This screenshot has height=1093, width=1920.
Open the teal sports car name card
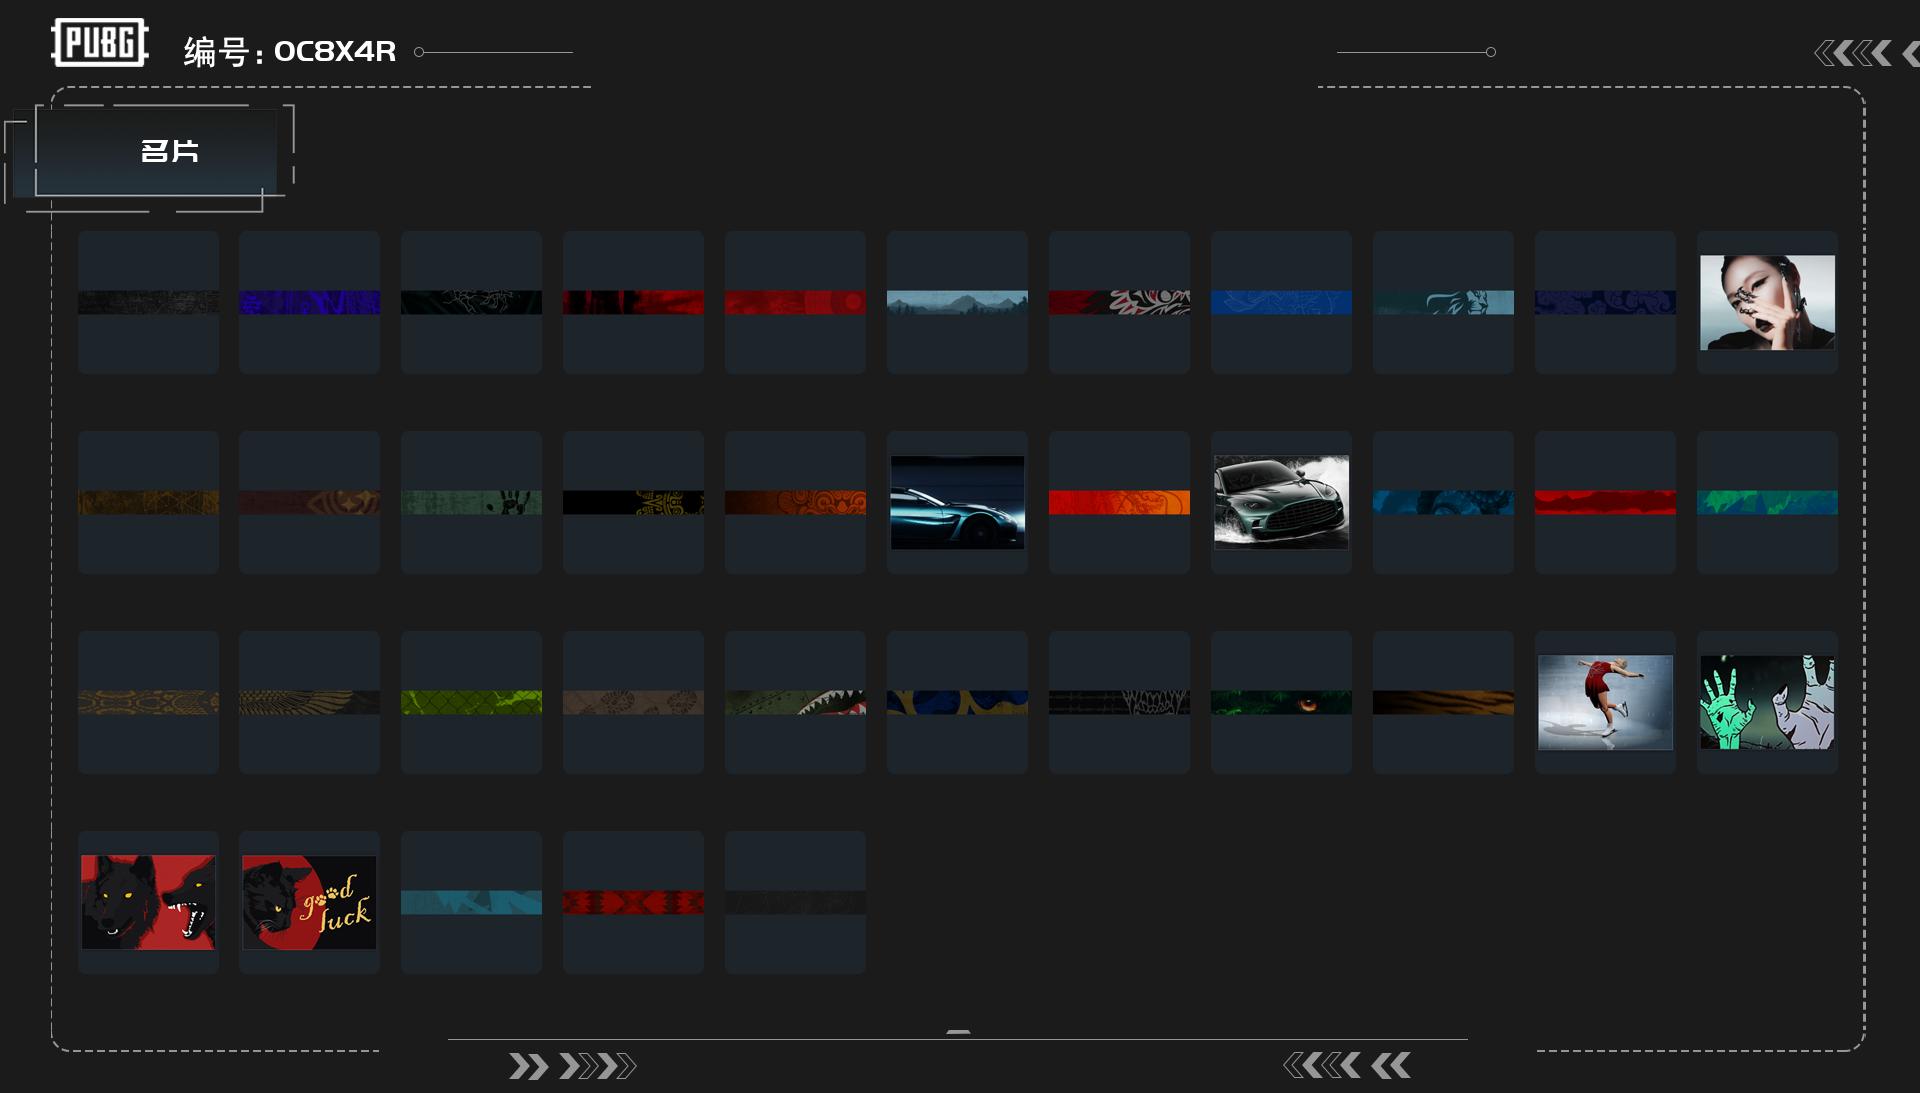pyautogui.click(x=957, y=502)
